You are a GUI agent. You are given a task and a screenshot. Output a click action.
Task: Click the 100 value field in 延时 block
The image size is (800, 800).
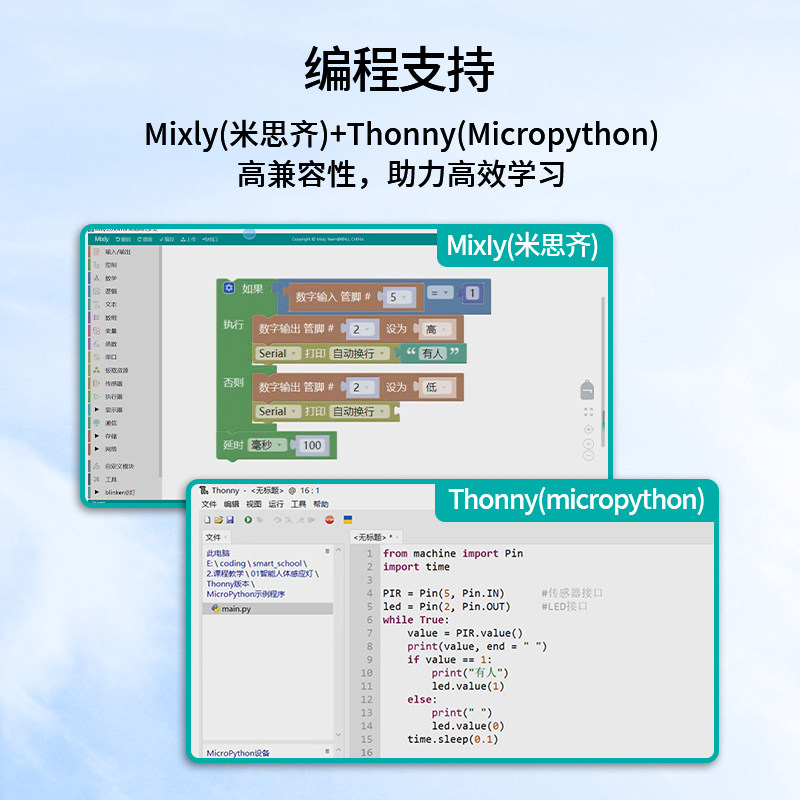(312, 445)
